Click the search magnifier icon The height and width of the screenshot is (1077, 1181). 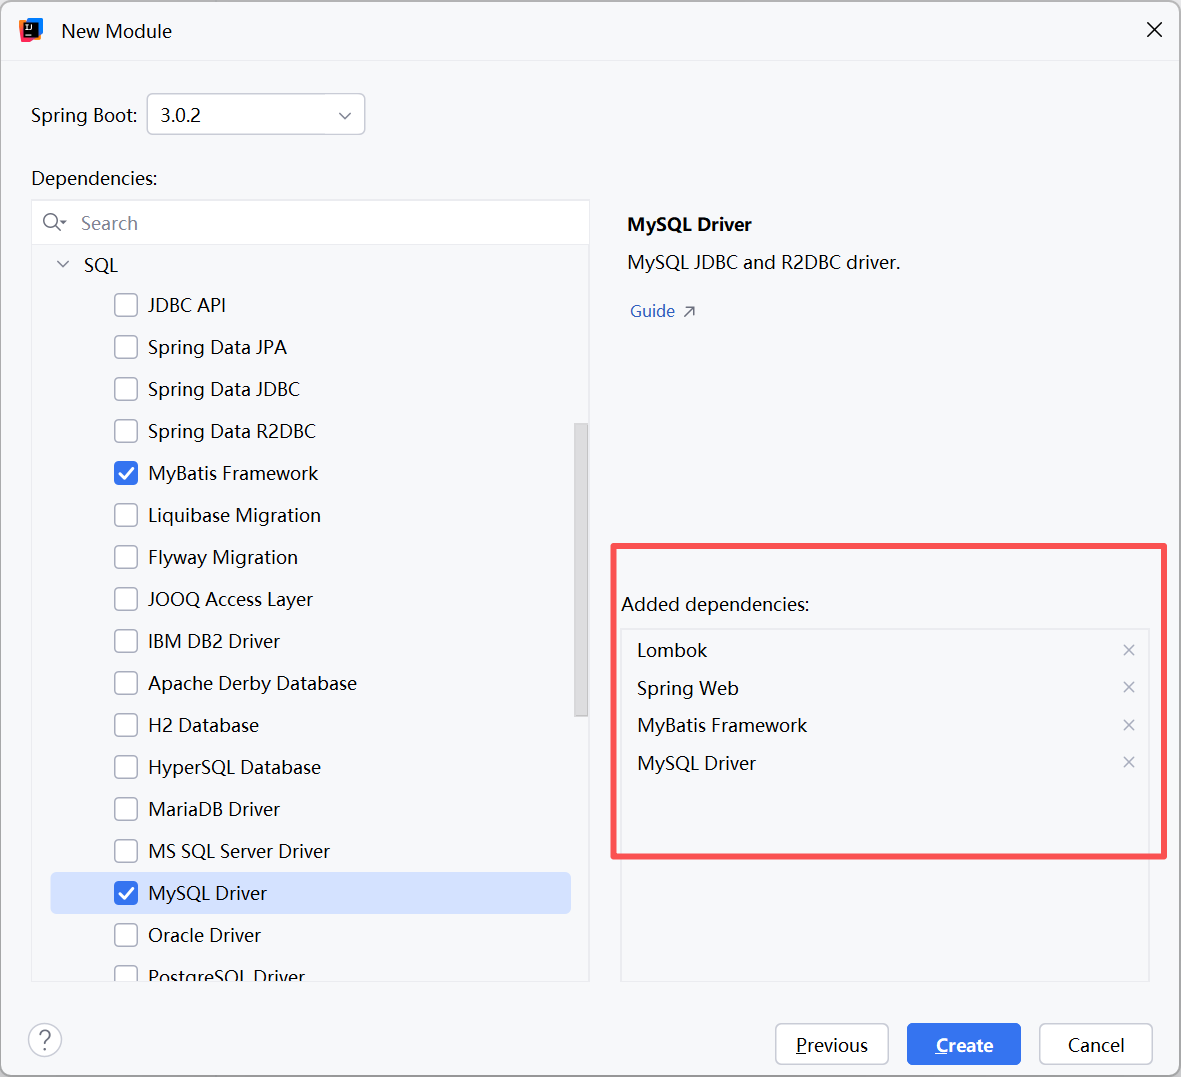pyautogui.click(x=53, y=222)
